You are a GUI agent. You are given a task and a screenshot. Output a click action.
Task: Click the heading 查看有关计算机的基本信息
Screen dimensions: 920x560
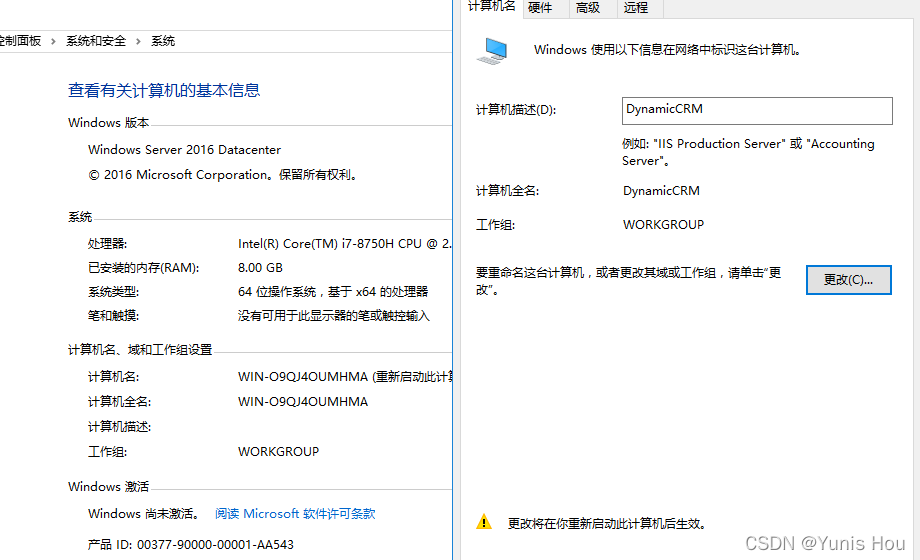coord(164,90)
